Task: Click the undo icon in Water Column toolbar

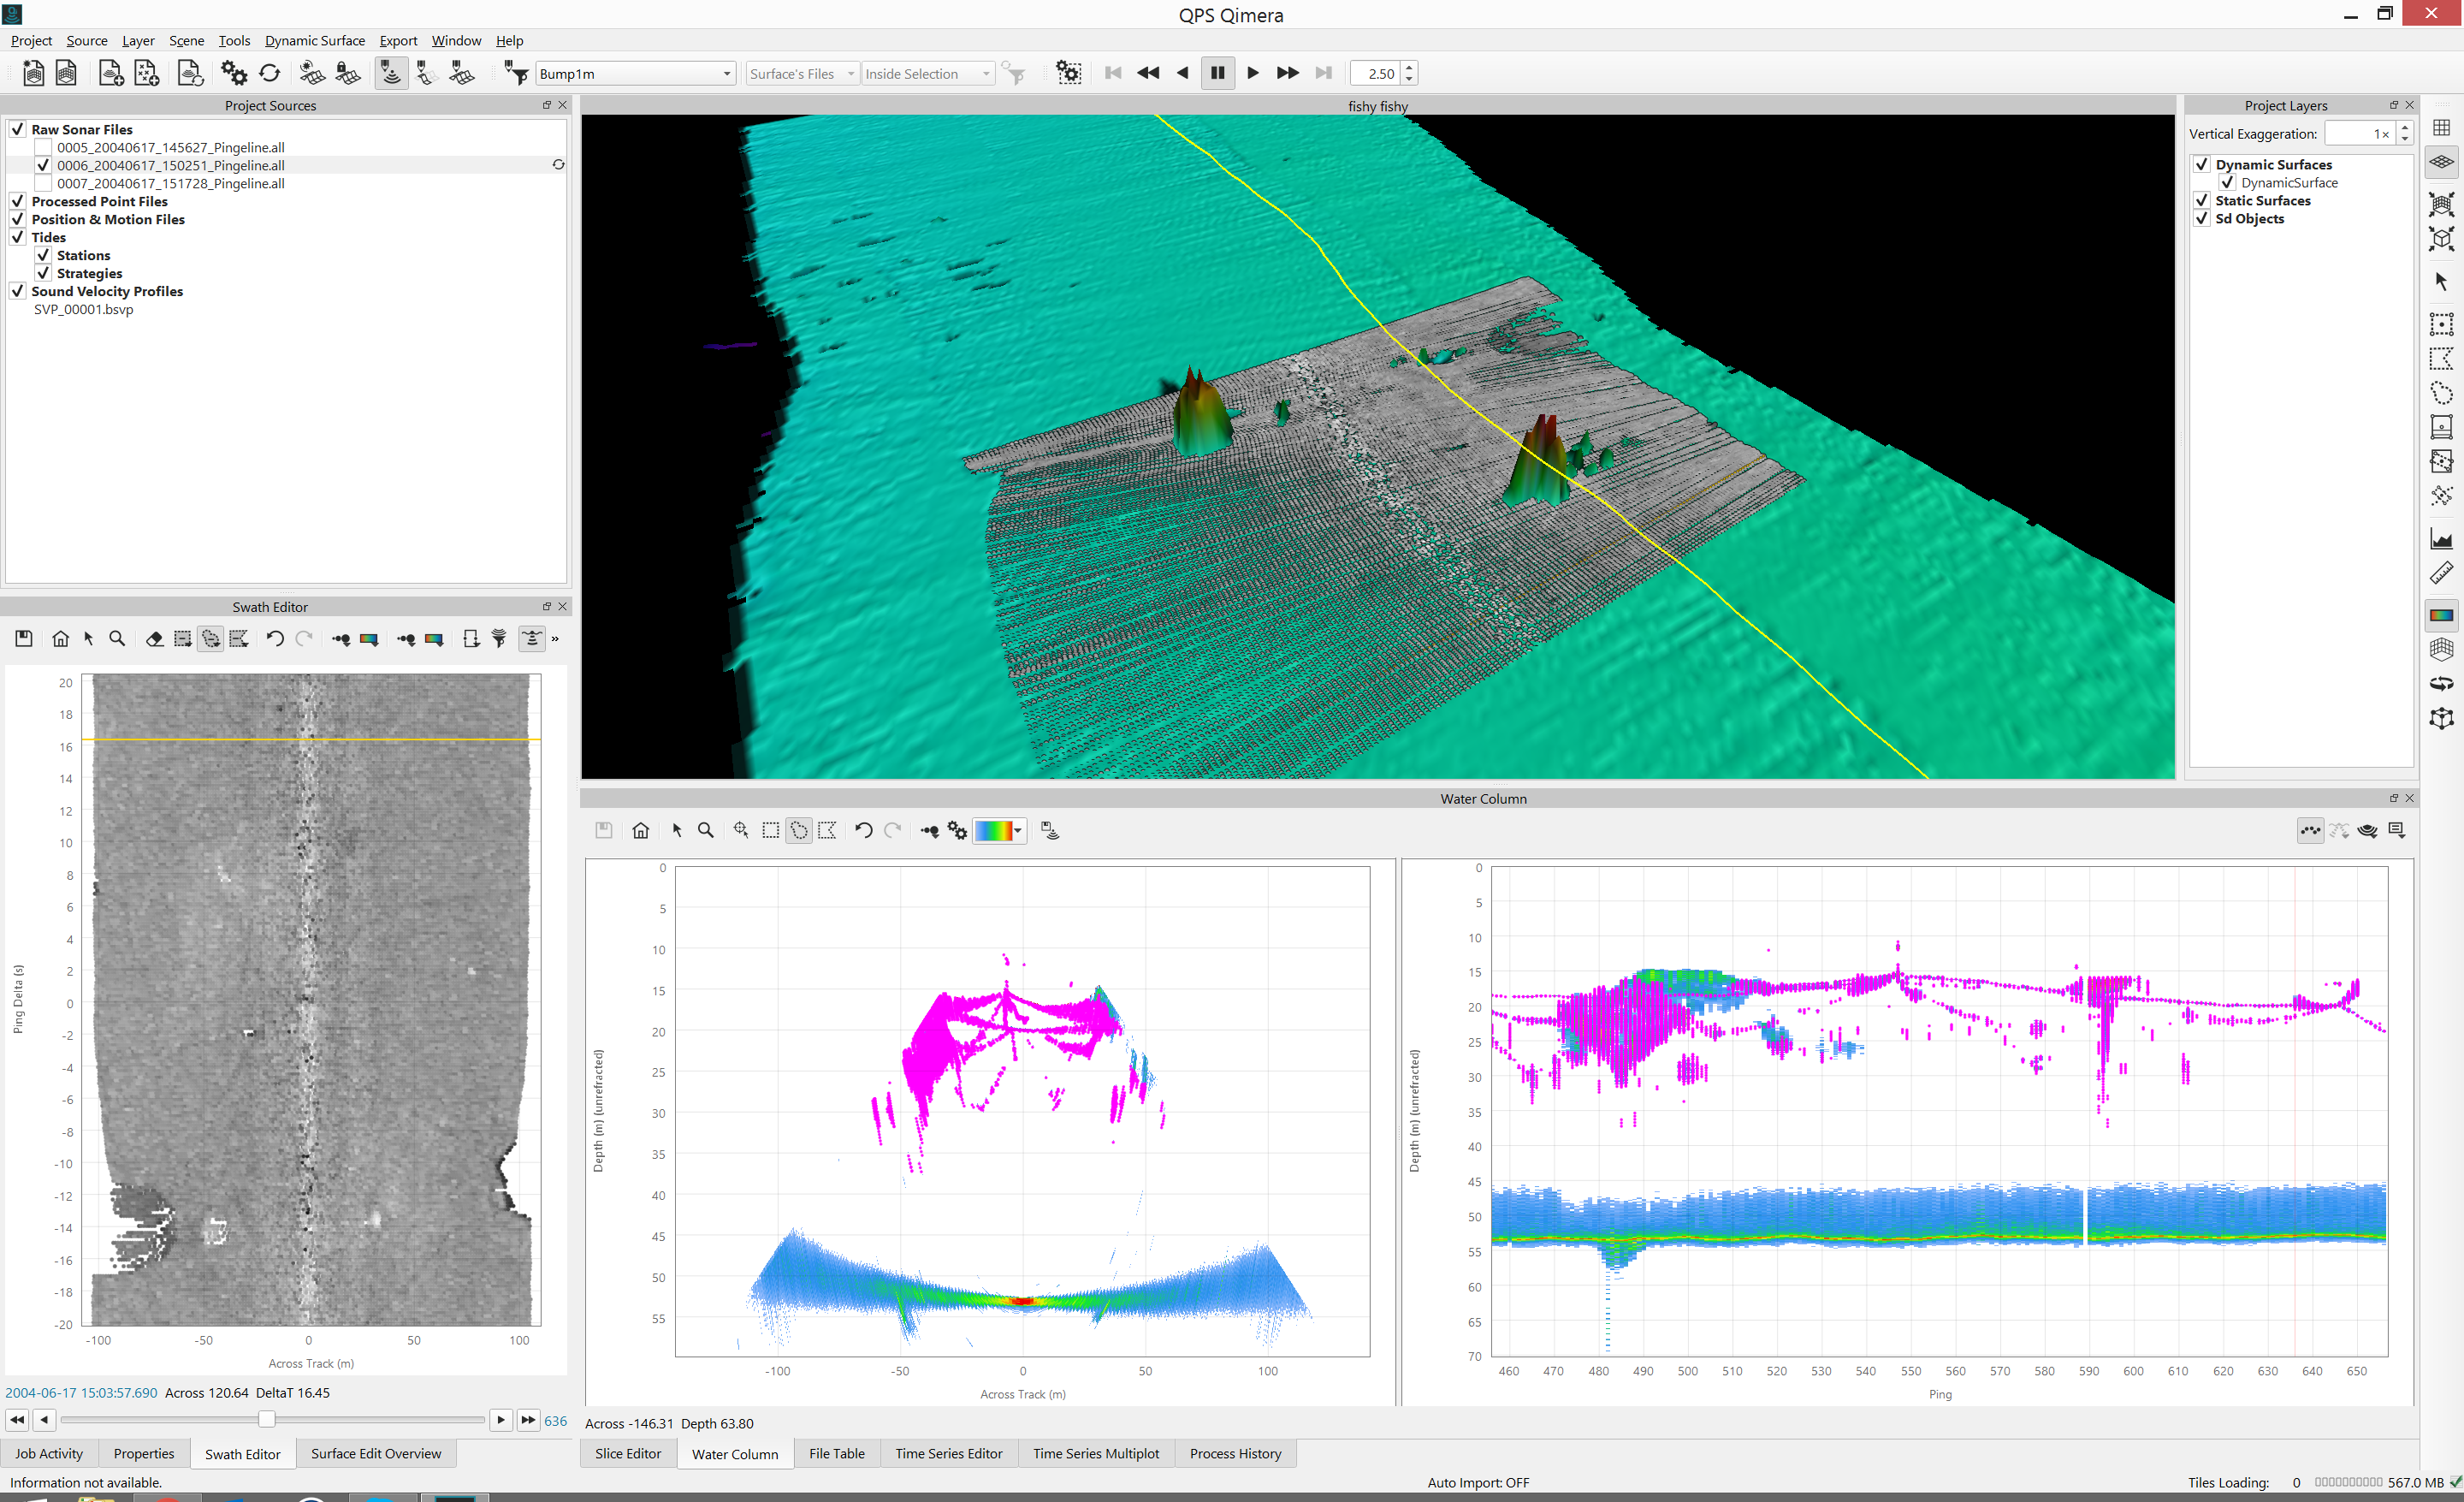Action: click(864, 830)
